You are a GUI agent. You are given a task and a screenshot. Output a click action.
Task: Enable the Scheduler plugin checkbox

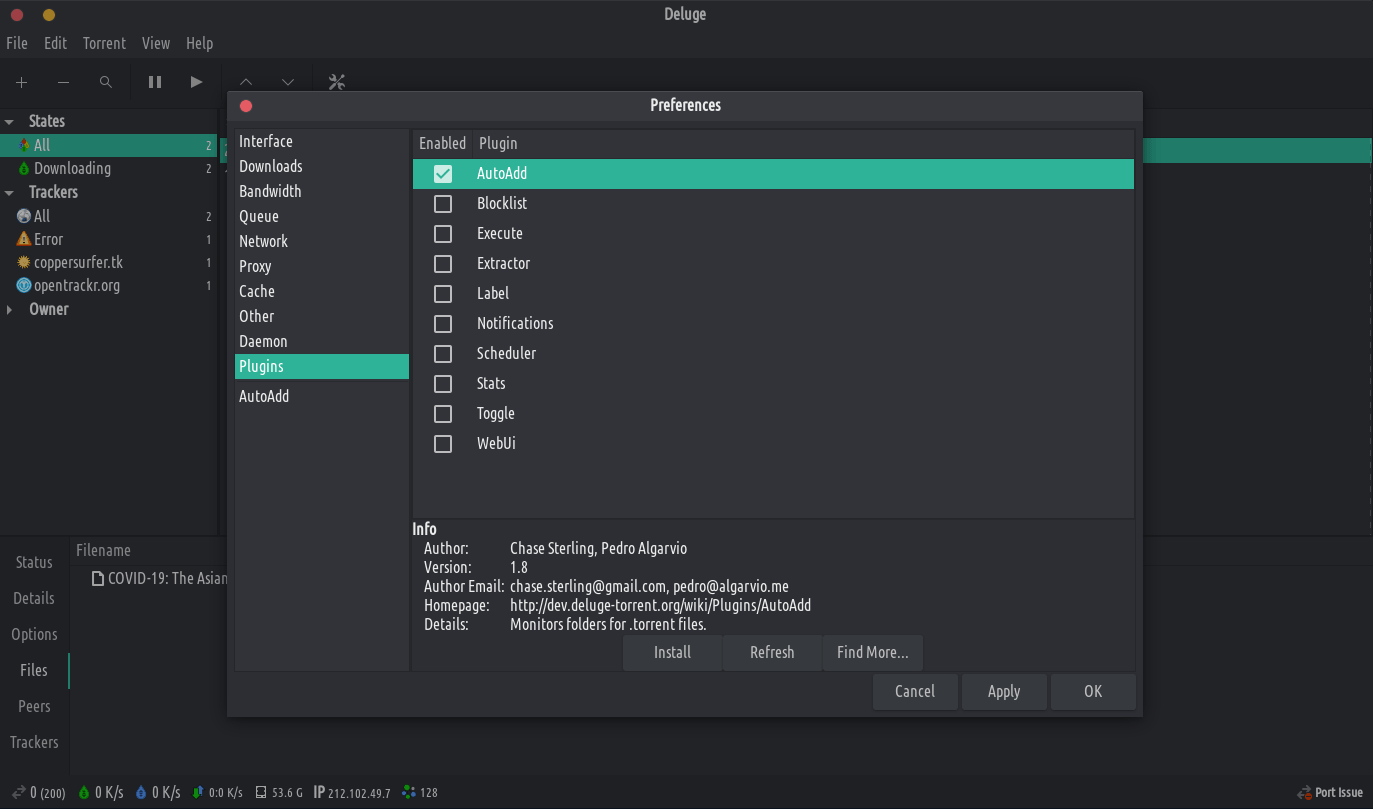pos(443,353)
